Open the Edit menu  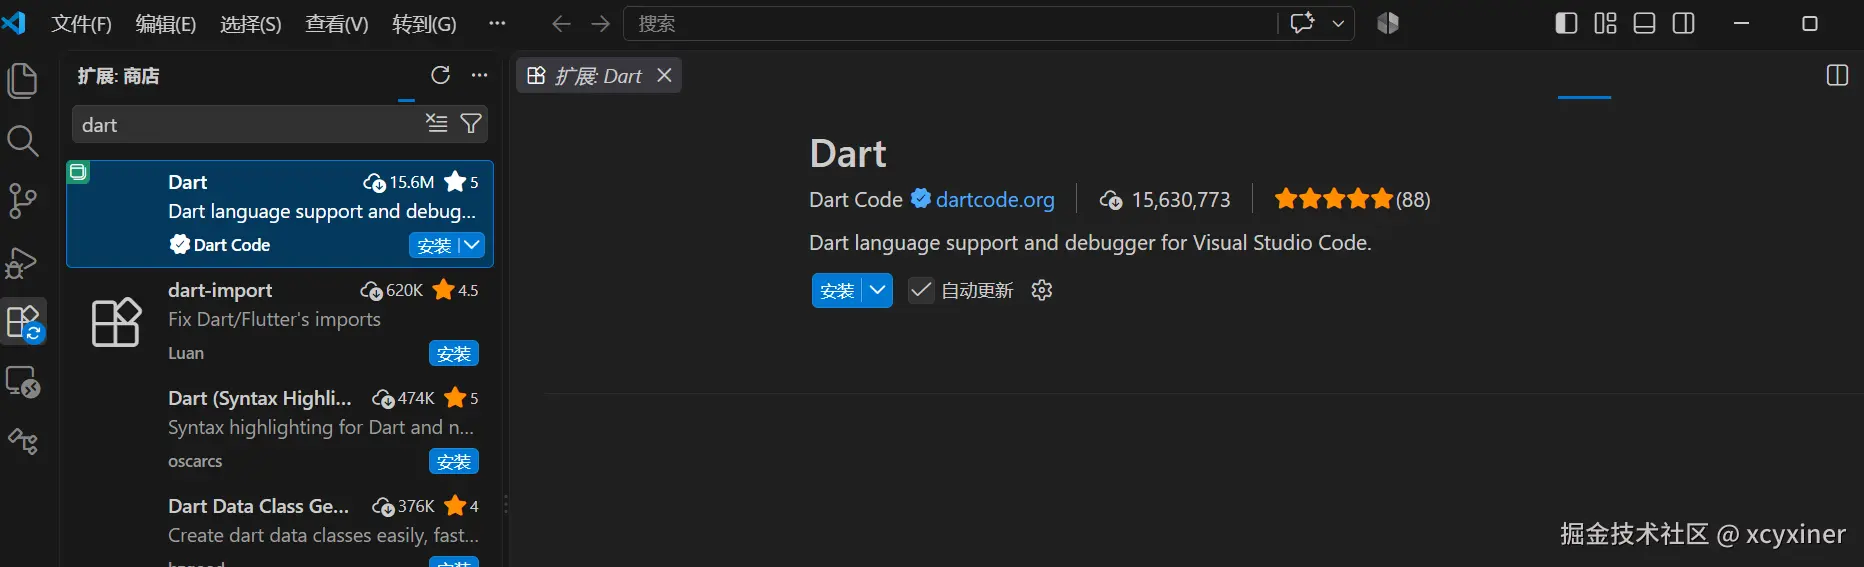click(166, 24)
